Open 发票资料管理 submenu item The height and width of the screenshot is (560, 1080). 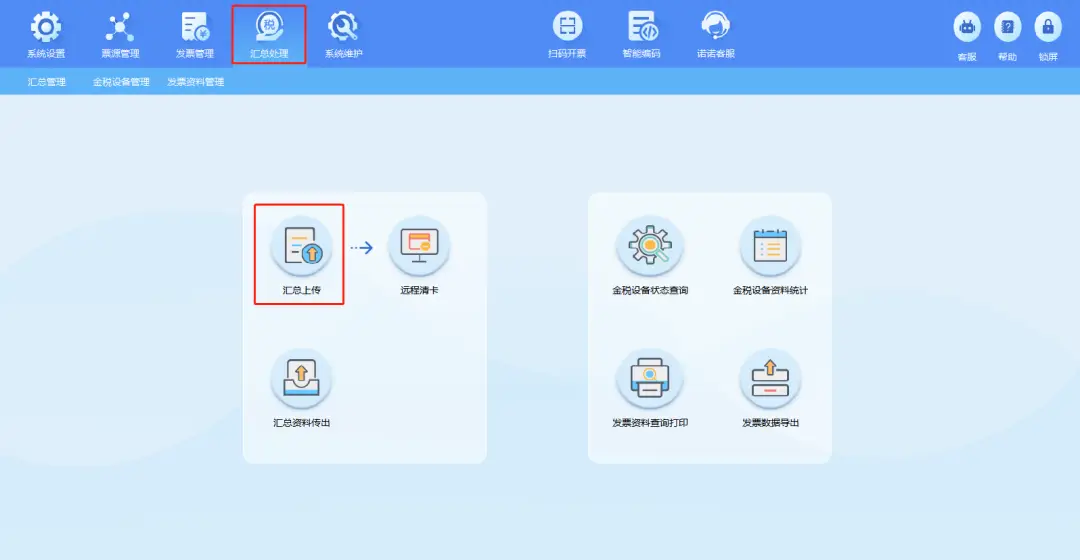pyautogui.click(x=196, y=82)
